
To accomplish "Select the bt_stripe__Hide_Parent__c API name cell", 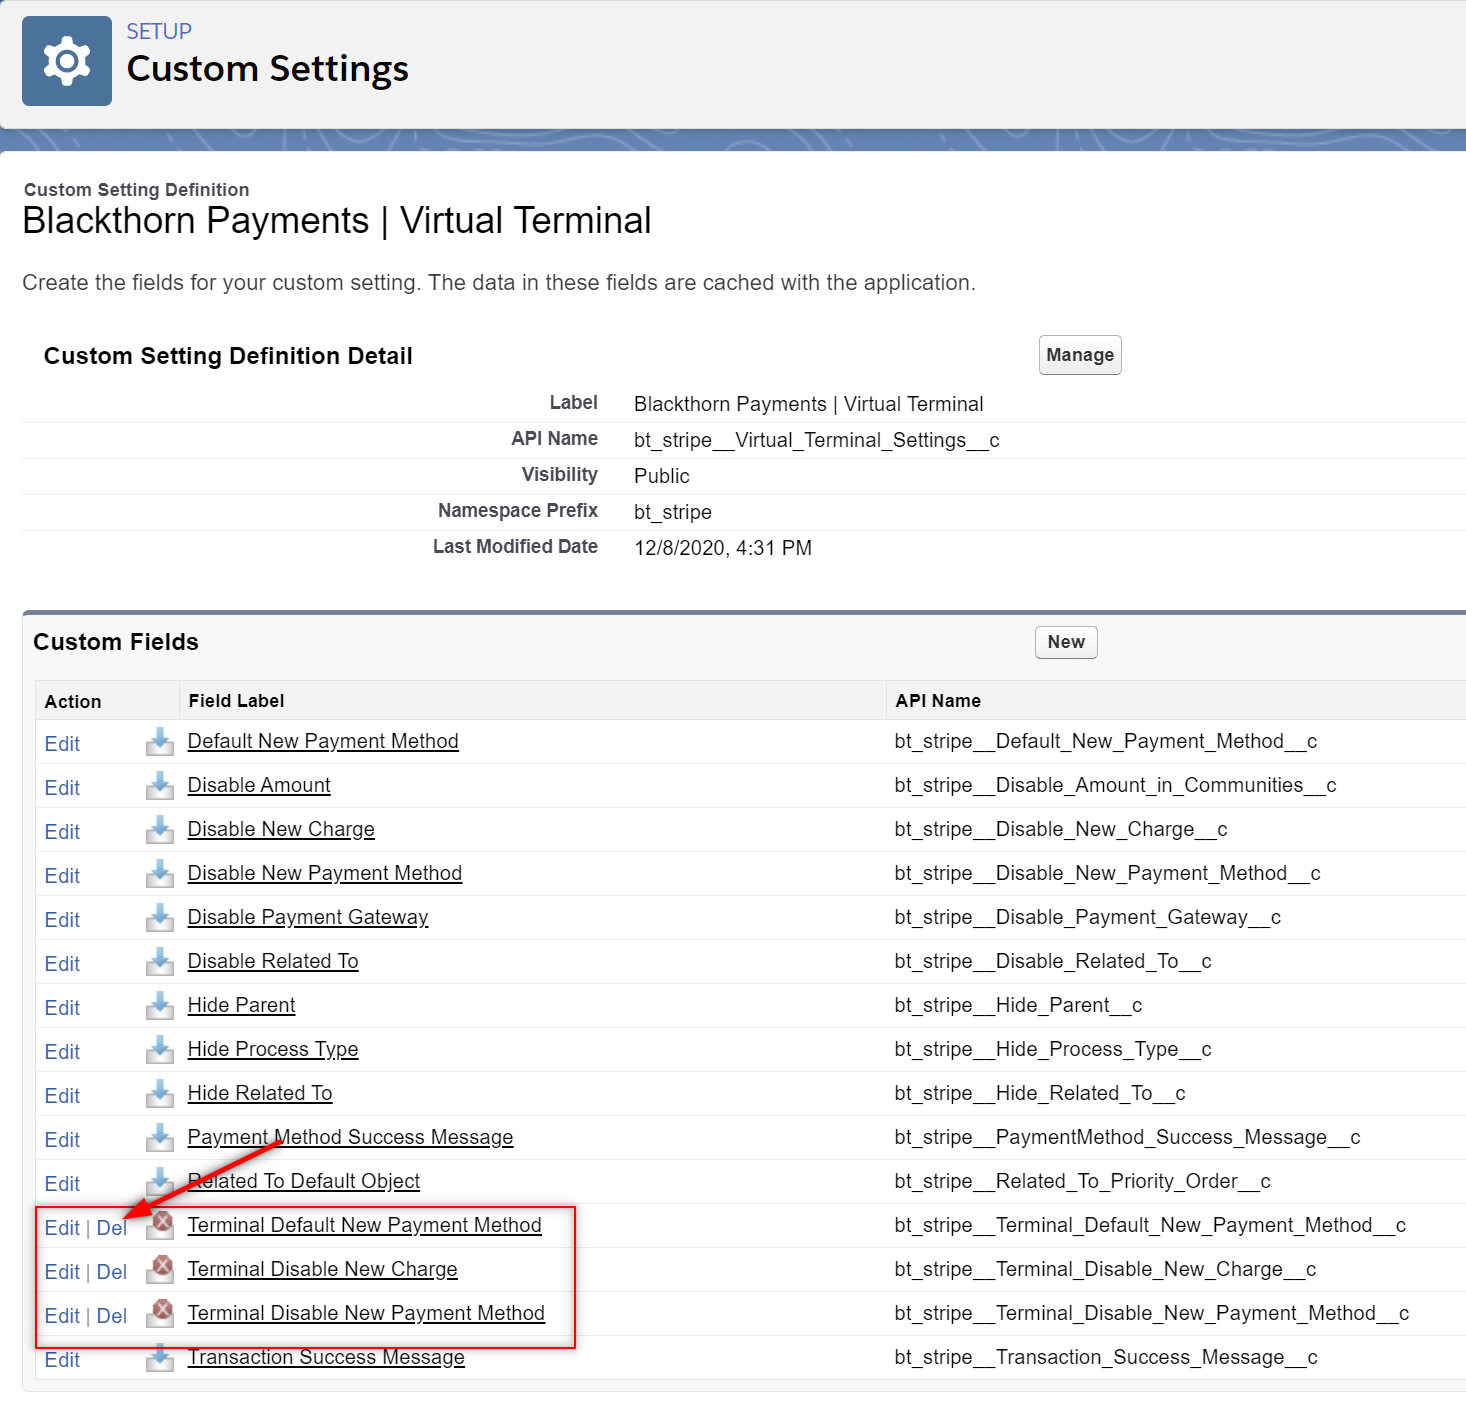I will coord(1018,1005).
